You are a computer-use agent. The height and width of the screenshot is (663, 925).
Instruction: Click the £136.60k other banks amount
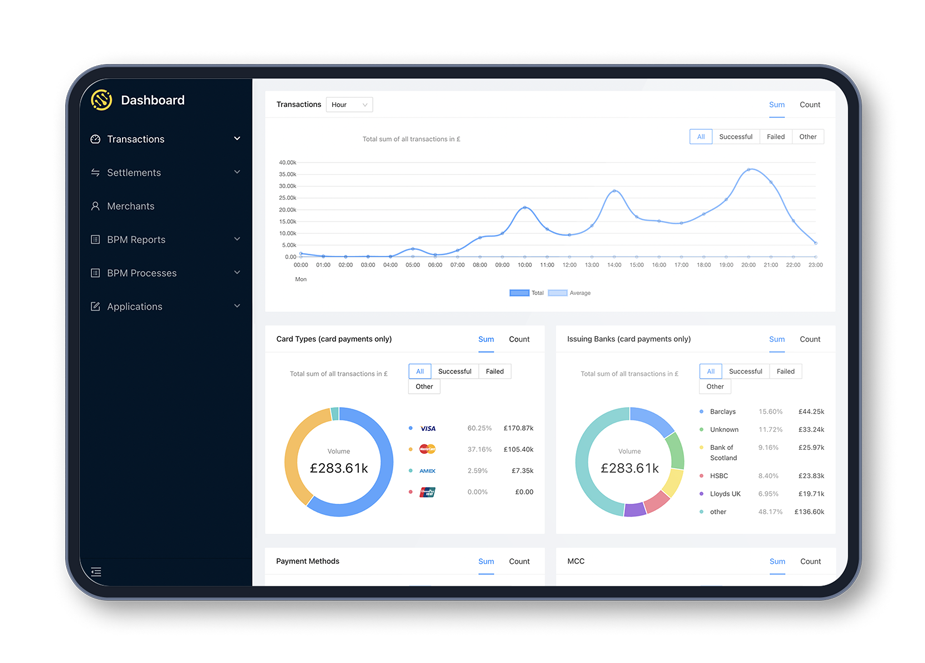[x=809, y=512]
